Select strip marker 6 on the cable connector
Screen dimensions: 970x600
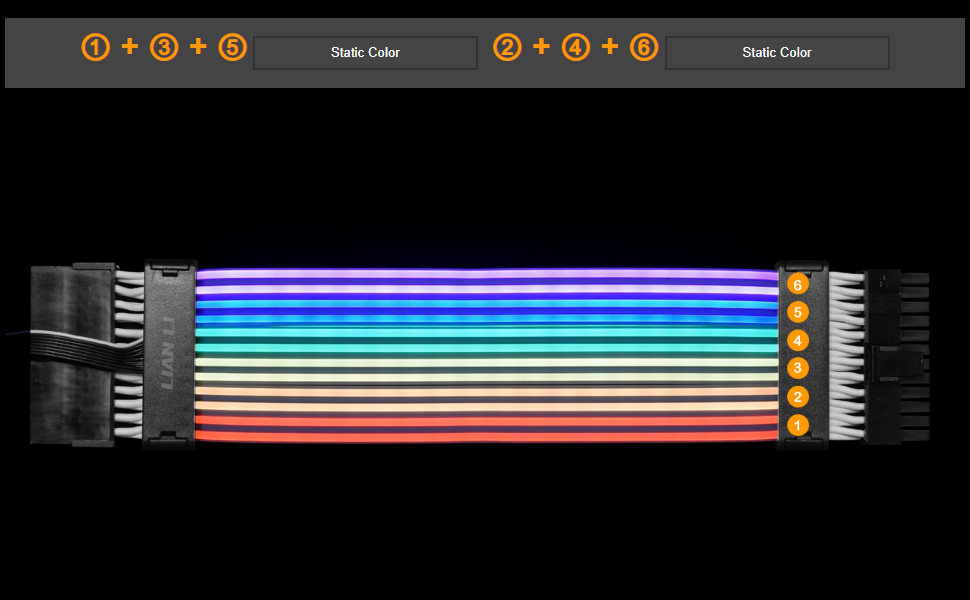(797, 285)
